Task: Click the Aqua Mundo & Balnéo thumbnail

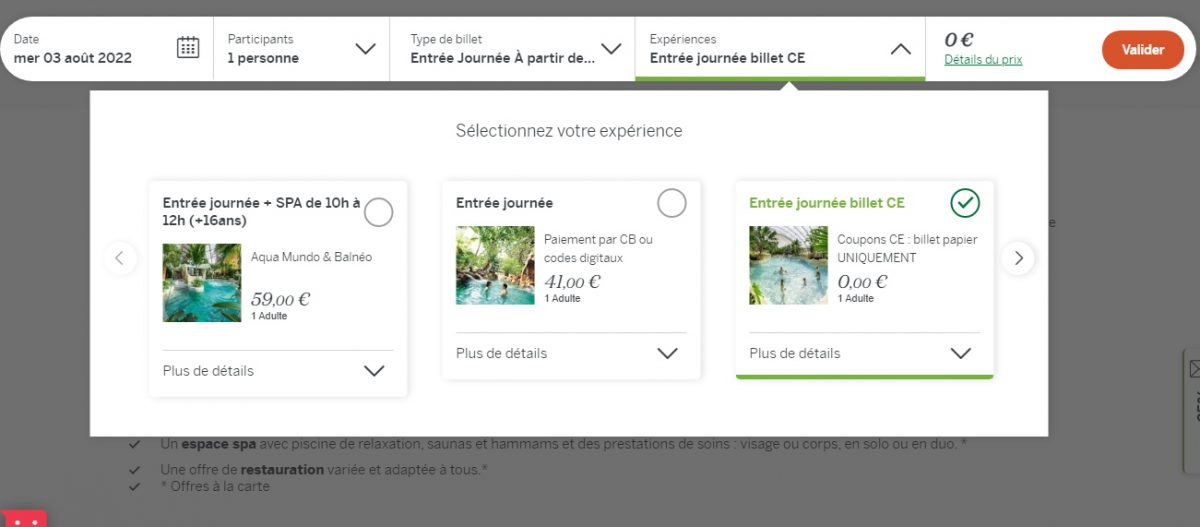Action: (x=202, y=282)
